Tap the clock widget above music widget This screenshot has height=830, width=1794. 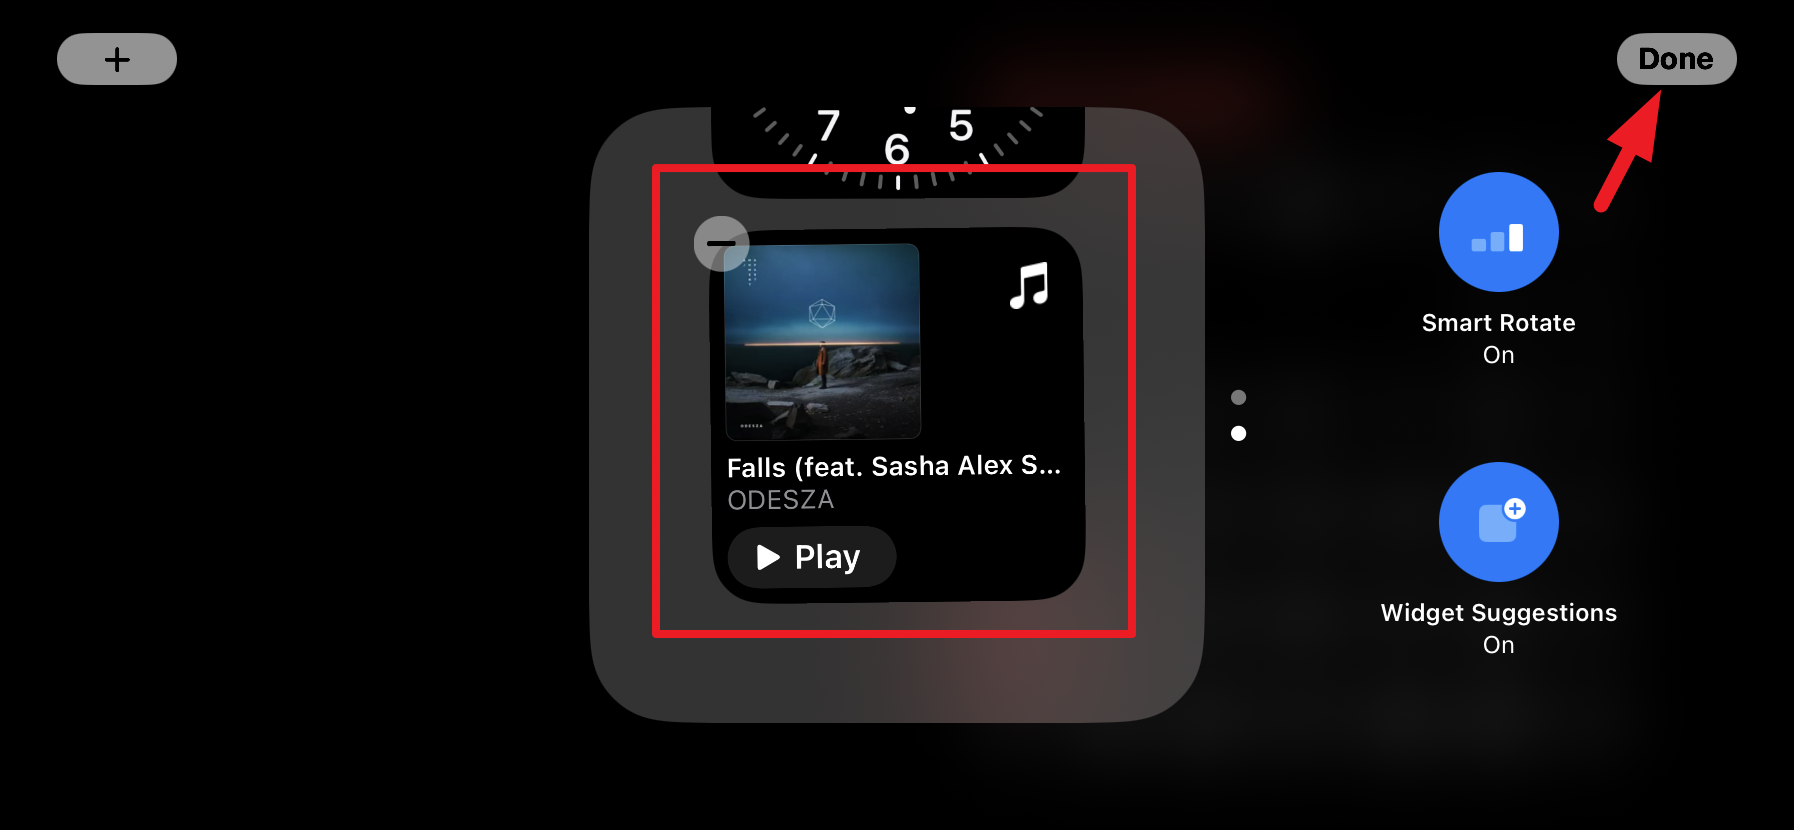tap(897, 150)
